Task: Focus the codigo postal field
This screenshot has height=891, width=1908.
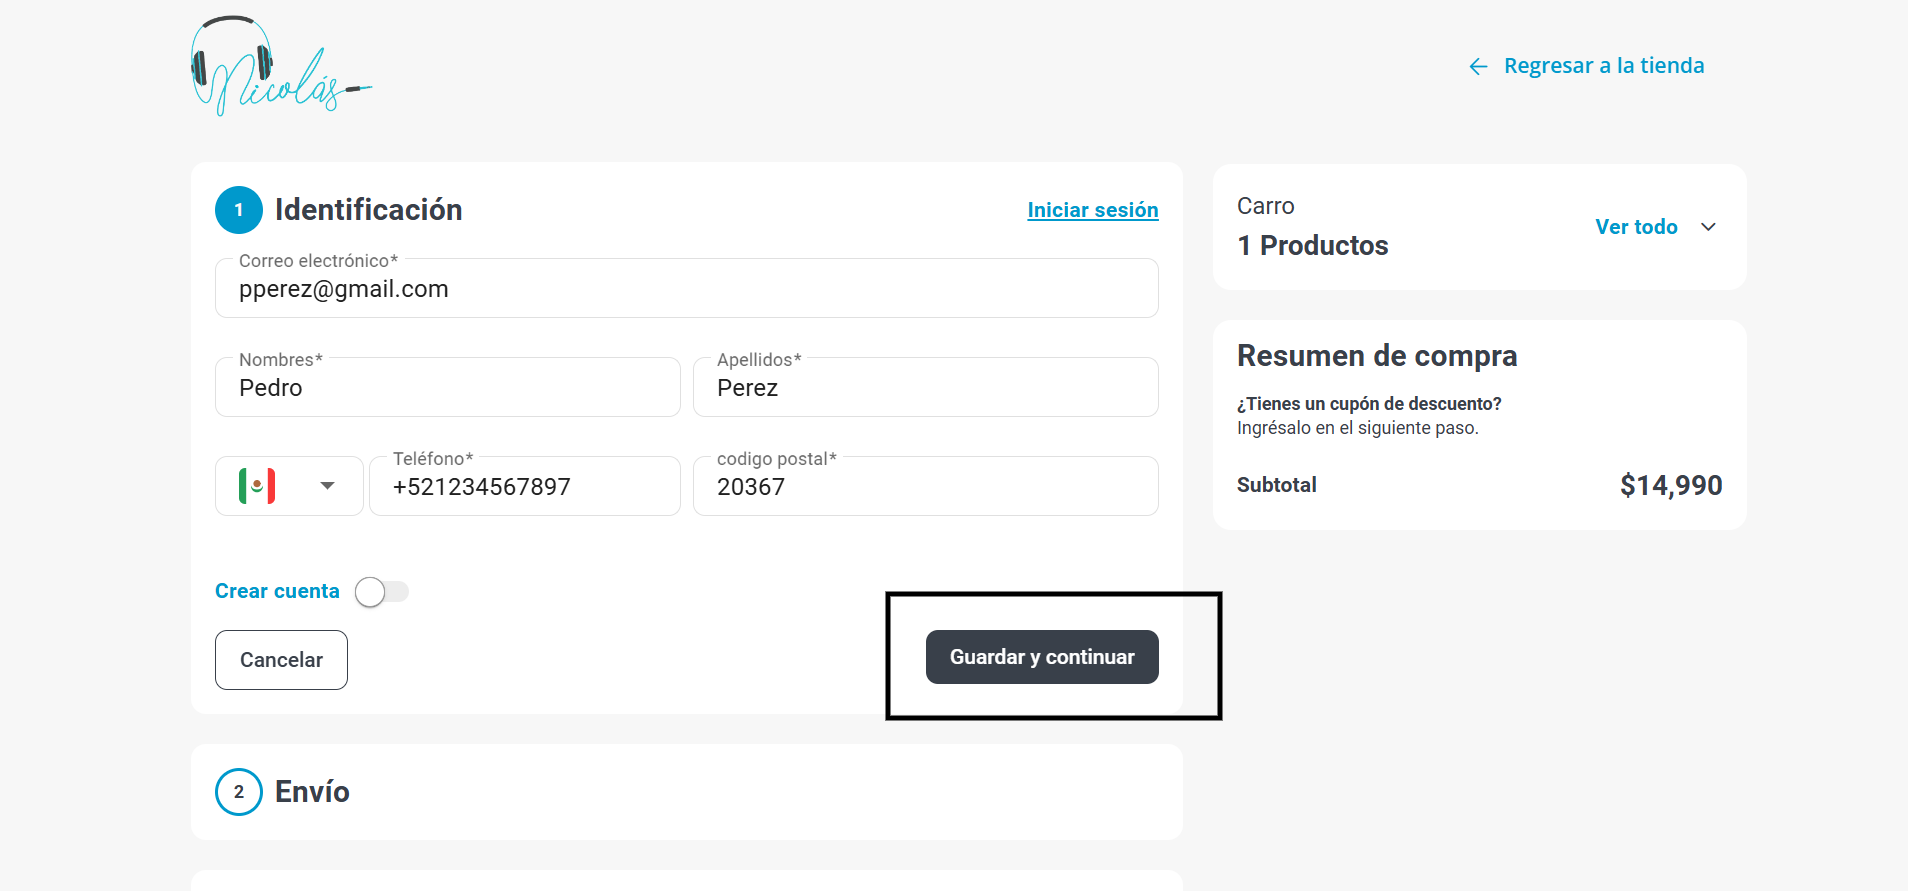Action: (x=926, y=487)
